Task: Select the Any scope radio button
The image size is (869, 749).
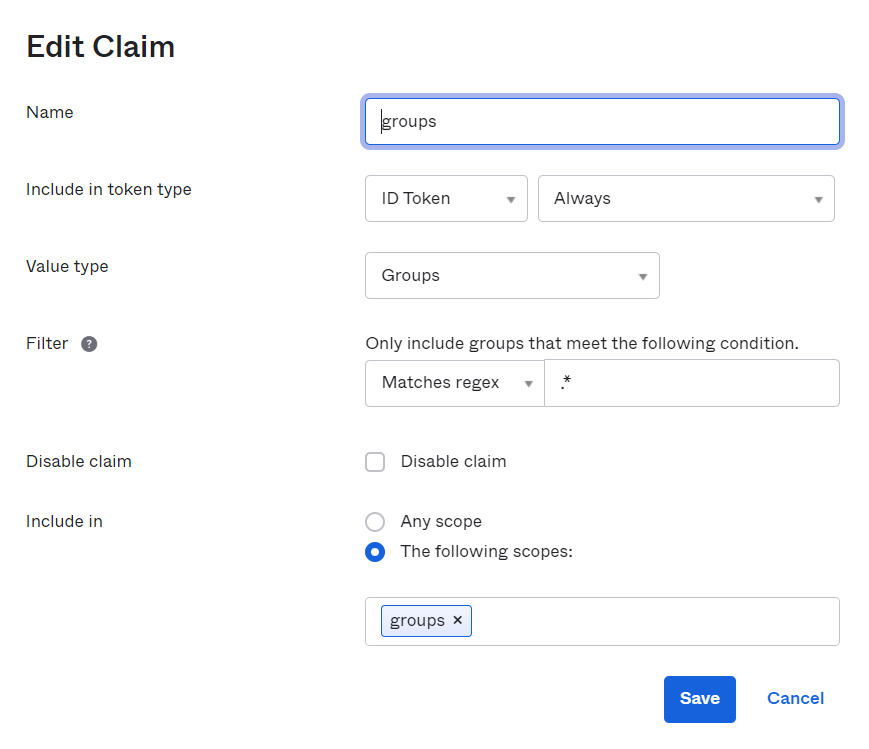Action: (375, 521)
